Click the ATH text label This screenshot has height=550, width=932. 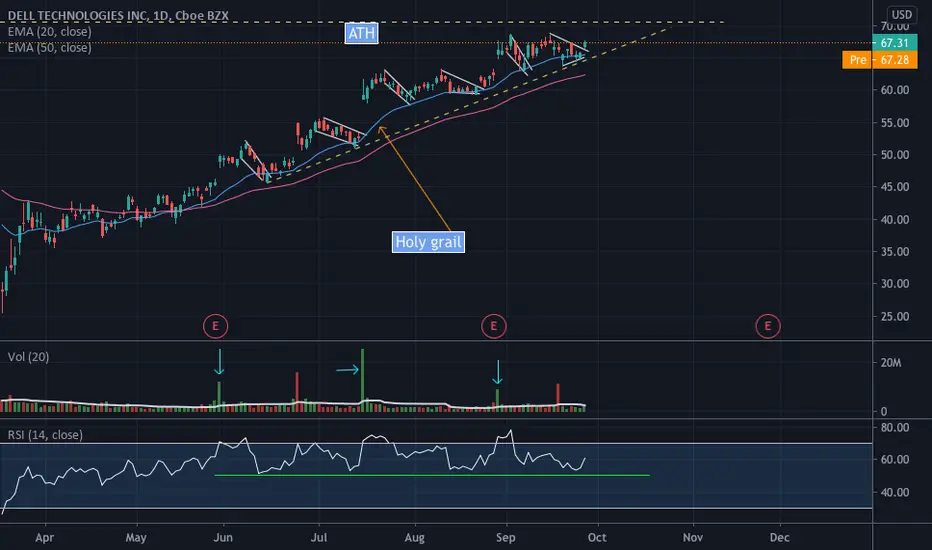tap(361, 33)
